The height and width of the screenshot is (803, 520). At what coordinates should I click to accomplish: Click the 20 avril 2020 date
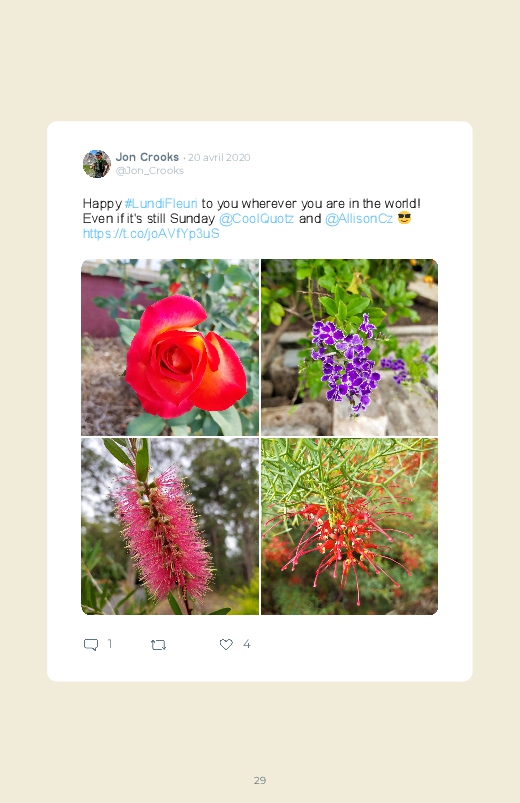(x=219, y=157)
